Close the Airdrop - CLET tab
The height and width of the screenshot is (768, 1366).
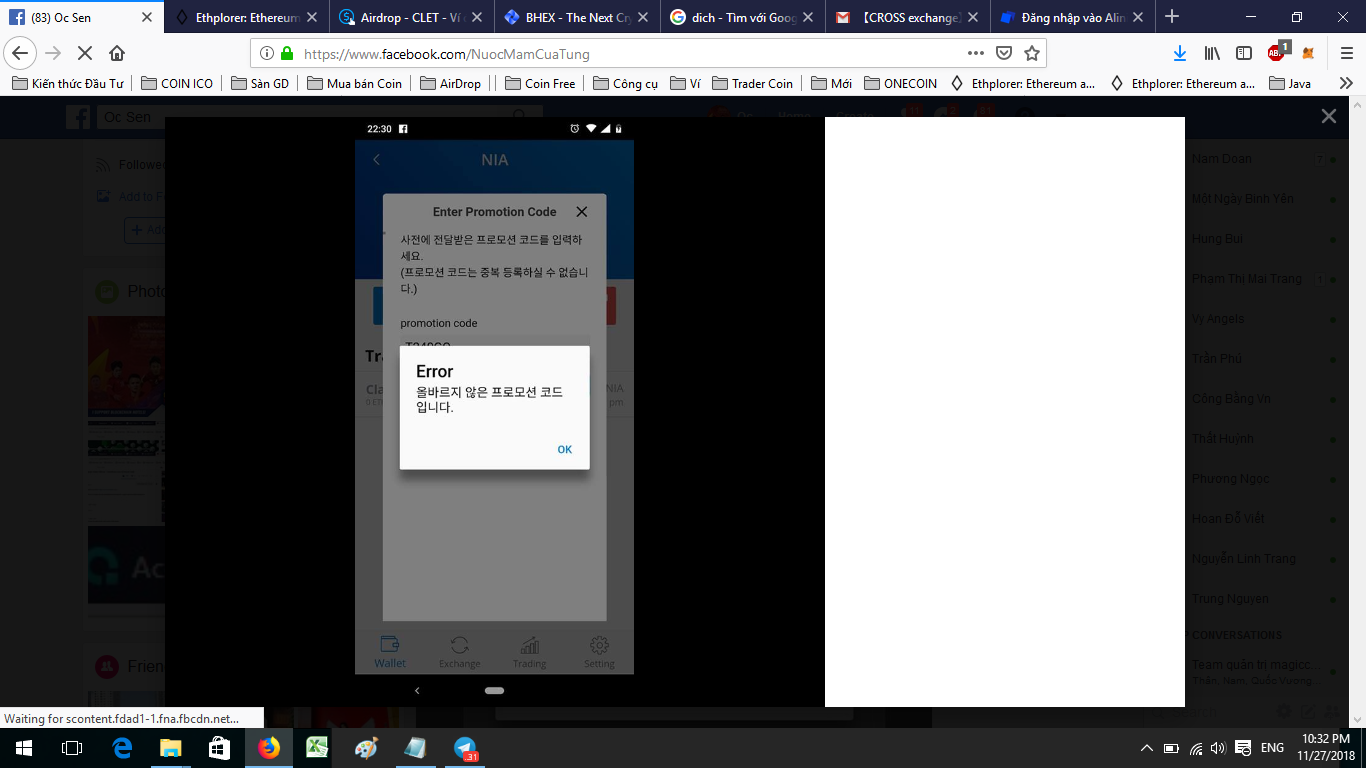(477, 17)
